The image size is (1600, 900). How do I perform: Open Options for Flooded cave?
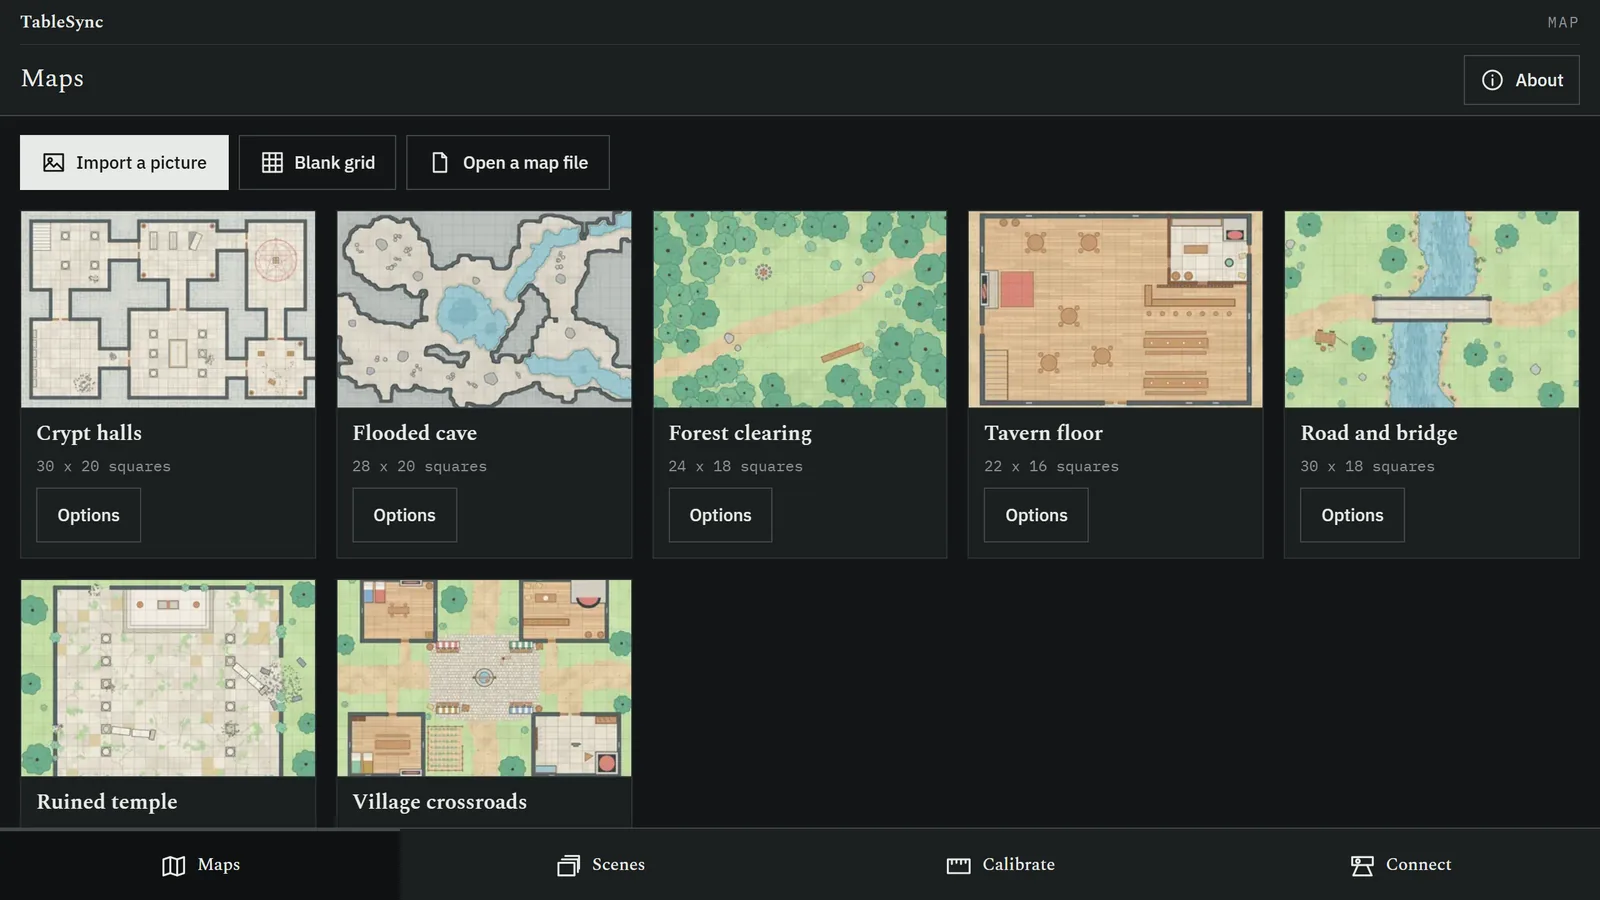(404, 515)
